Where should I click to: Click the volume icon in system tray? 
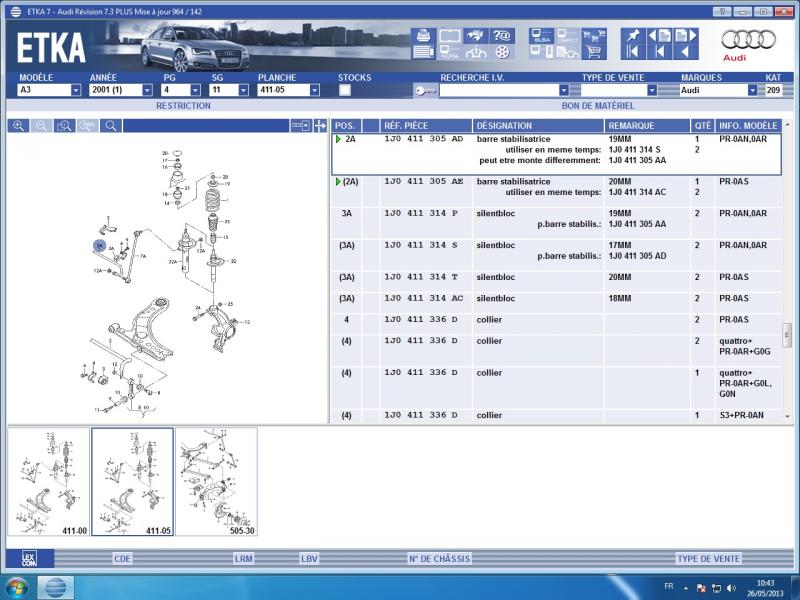pos(731,588)
